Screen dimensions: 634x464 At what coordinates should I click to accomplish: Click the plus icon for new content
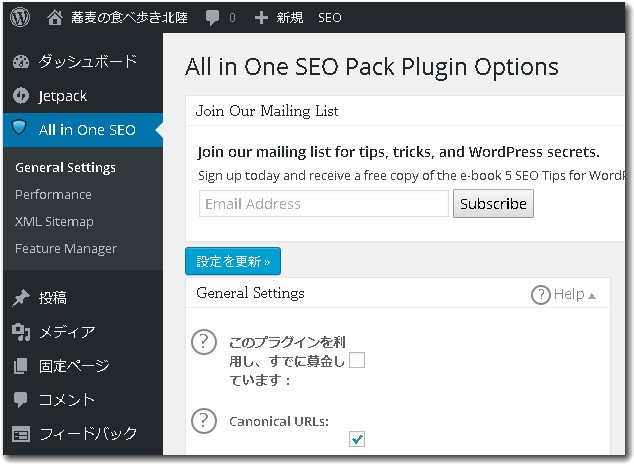click(261, 18)
